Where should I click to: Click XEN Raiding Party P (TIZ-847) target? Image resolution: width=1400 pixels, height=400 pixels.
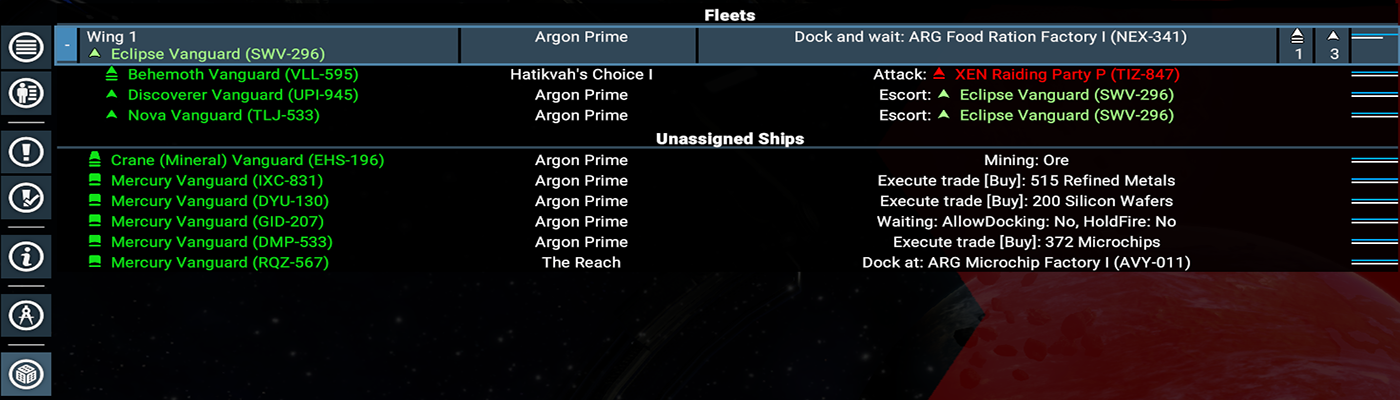[x=1067, y=75]
